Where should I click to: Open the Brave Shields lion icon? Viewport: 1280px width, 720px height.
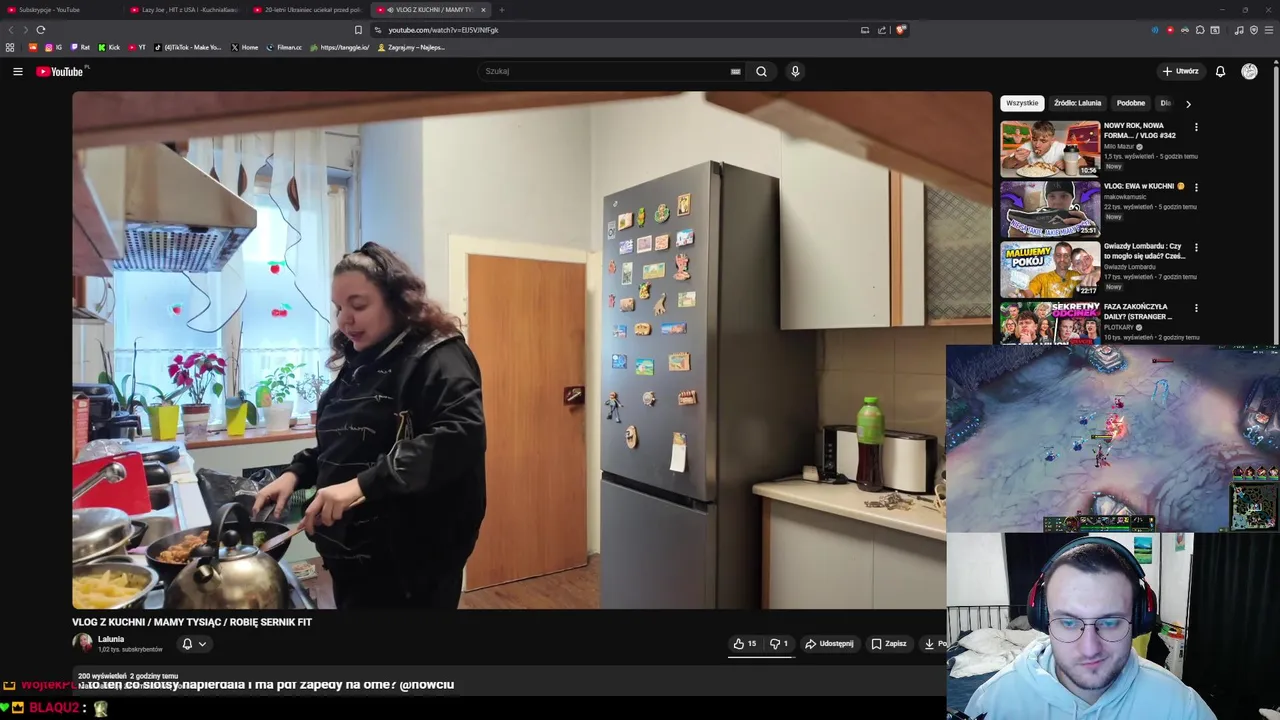(900, 30)
